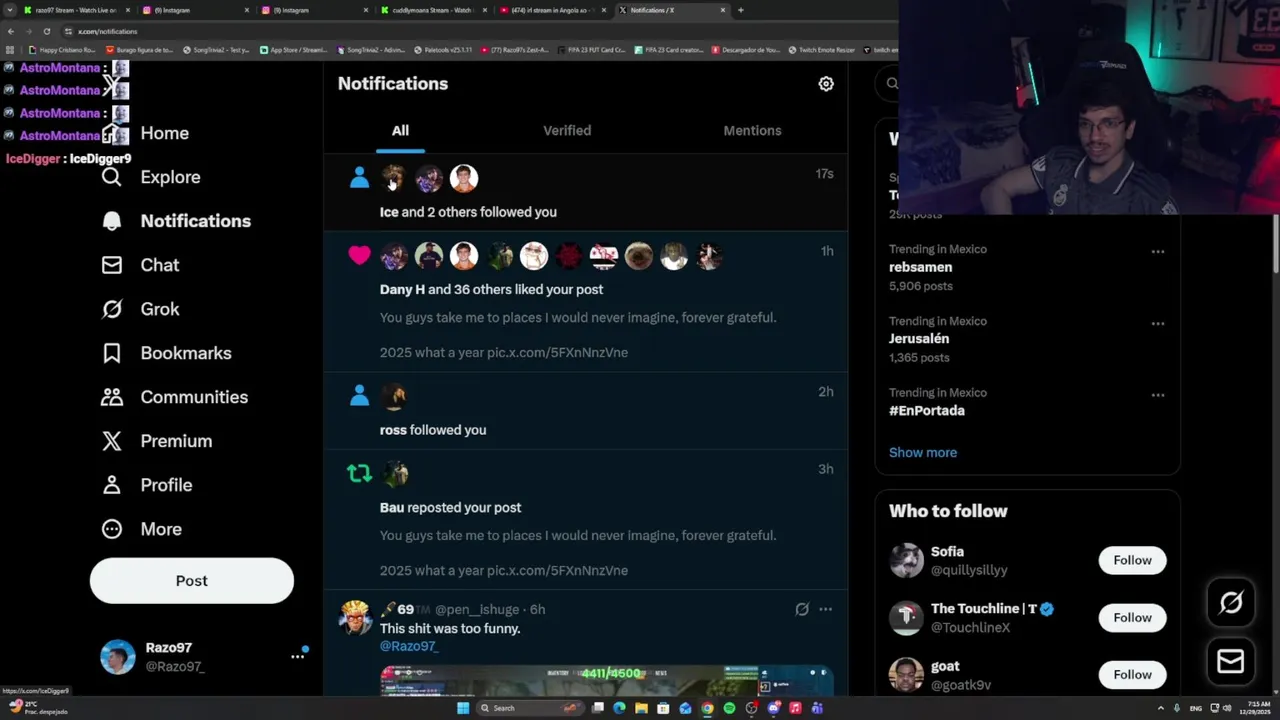1280x720 pixels.
Task: Open the More menu in the sidebar
Action: pos(141,529)
